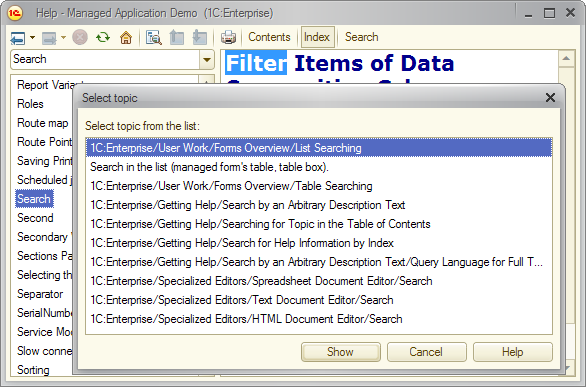Click the Back navigation arrow icon
Viewport: 586px width, 387px height.
coord(18,38)
